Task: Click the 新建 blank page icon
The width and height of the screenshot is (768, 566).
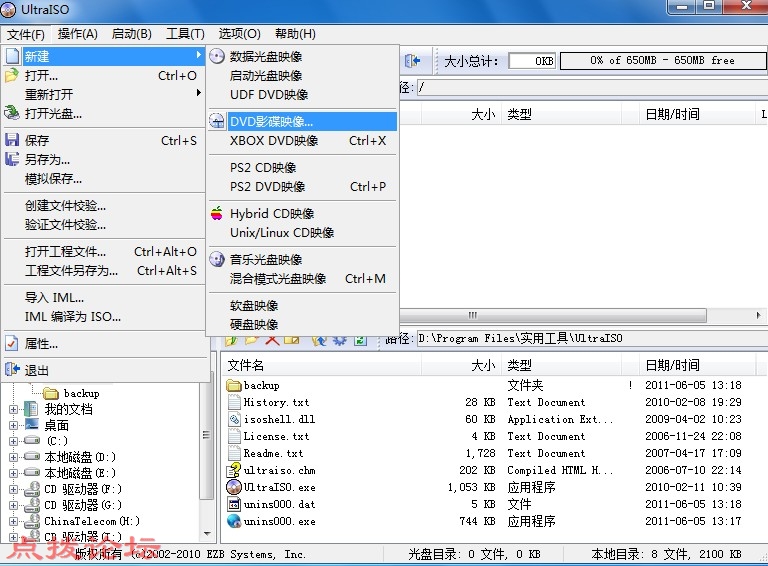Action: 12,56
